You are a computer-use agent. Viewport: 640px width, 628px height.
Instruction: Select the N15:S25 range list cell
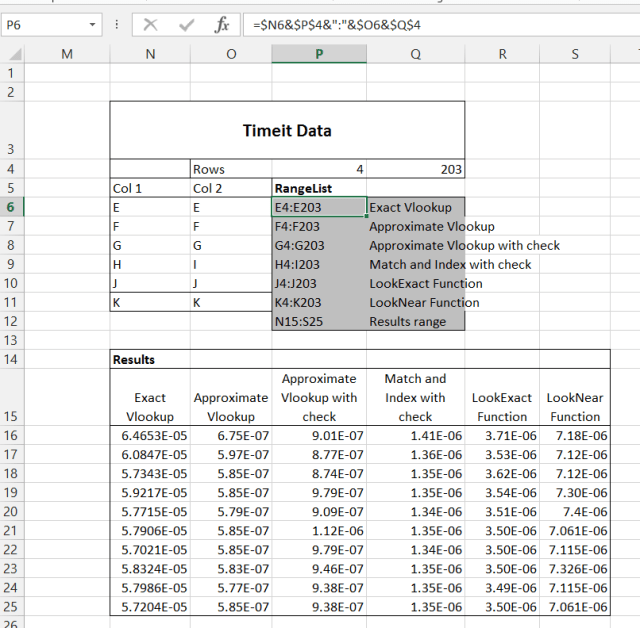(x=319, y=321)
